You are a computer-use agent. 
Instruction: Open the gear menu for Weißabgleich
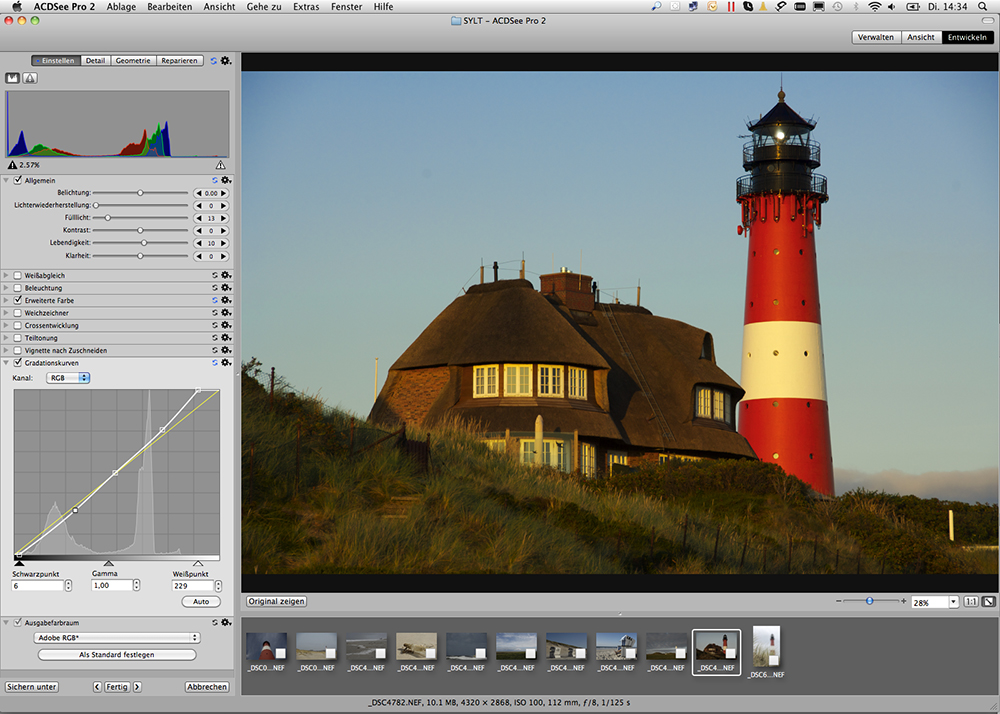point(226,275)
